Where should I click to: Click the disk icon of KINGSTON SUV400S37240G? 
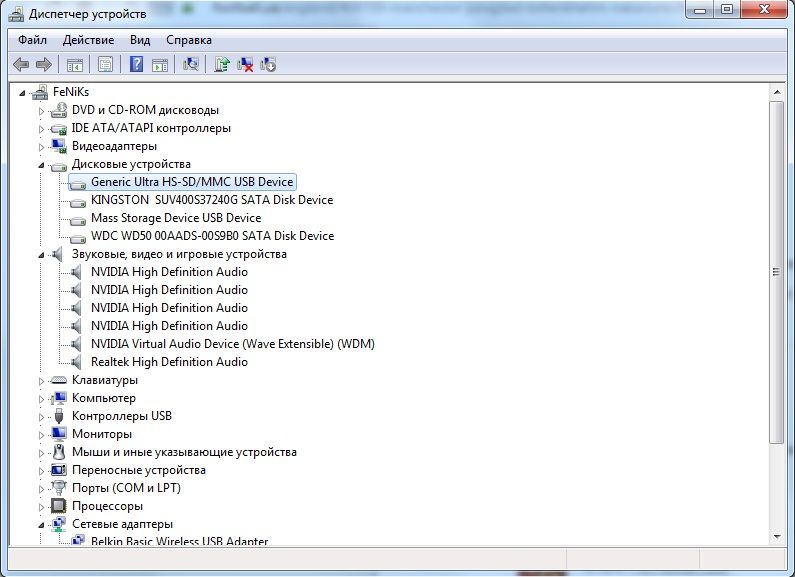pos(78,201)
